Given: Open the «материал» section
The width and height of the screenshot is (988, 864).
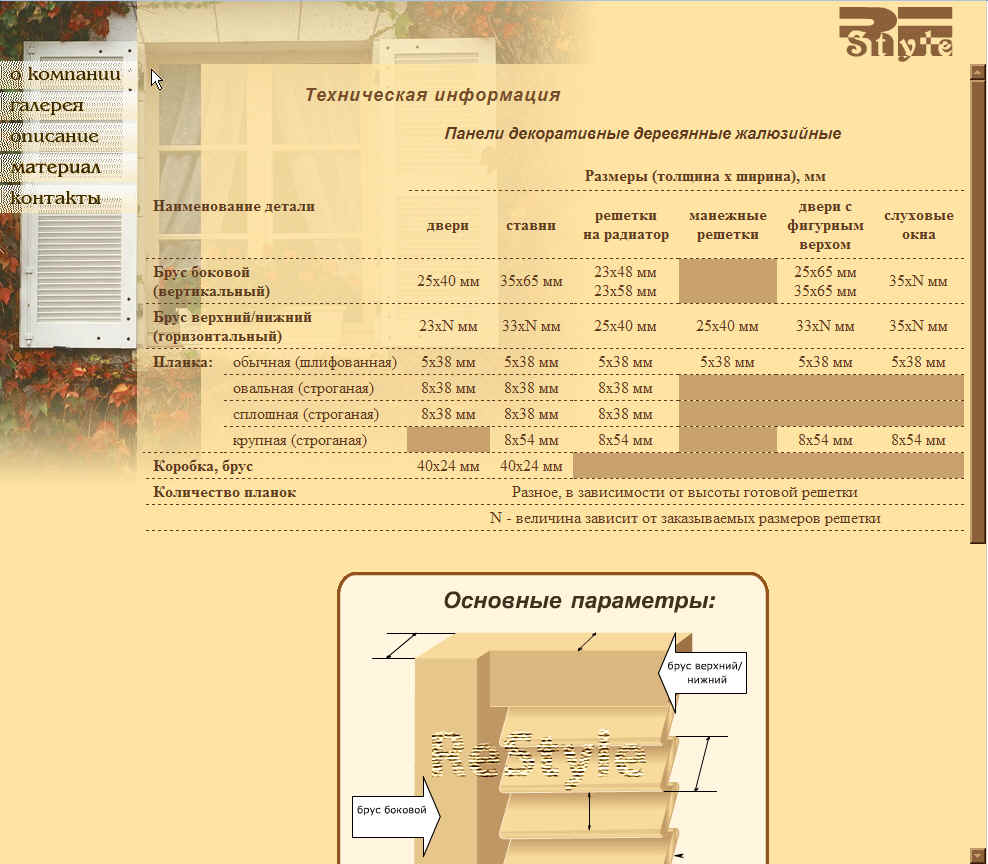Looking at the screenshot, I should pos(56,167).
